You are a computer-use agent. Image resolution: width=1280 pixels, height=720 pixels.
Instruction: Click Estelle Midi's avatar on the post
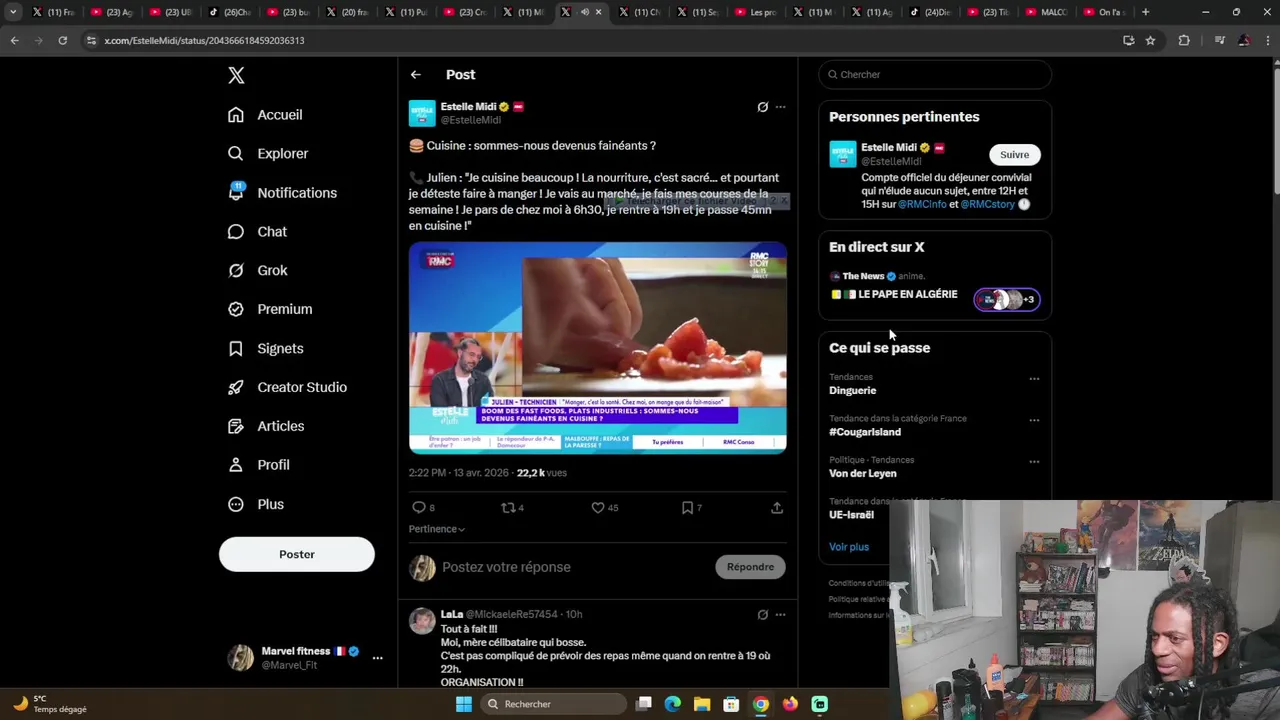tap(422, 113)
